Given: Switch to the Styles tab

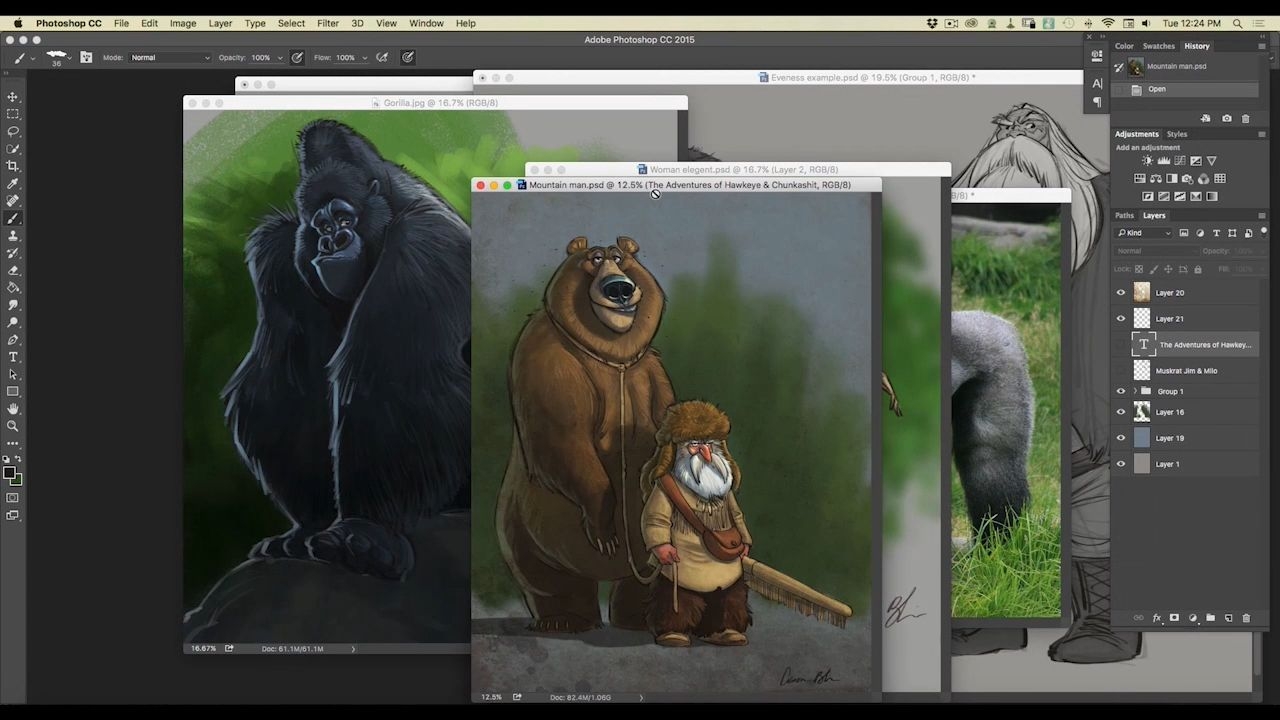Looking at the screenshot, I should 1177,134.
